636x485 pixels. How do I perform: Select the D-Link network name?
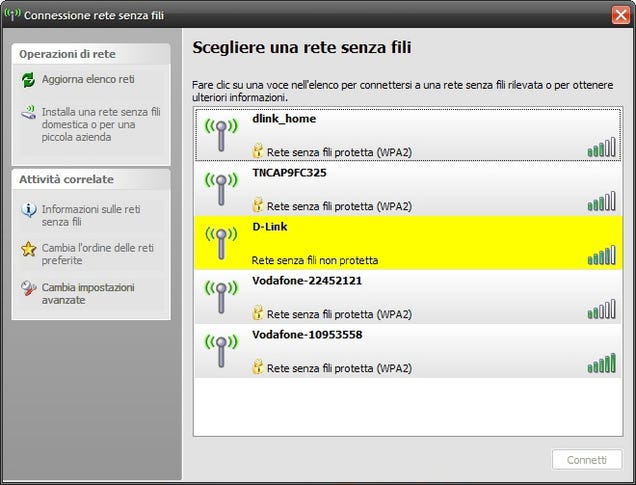270,227
